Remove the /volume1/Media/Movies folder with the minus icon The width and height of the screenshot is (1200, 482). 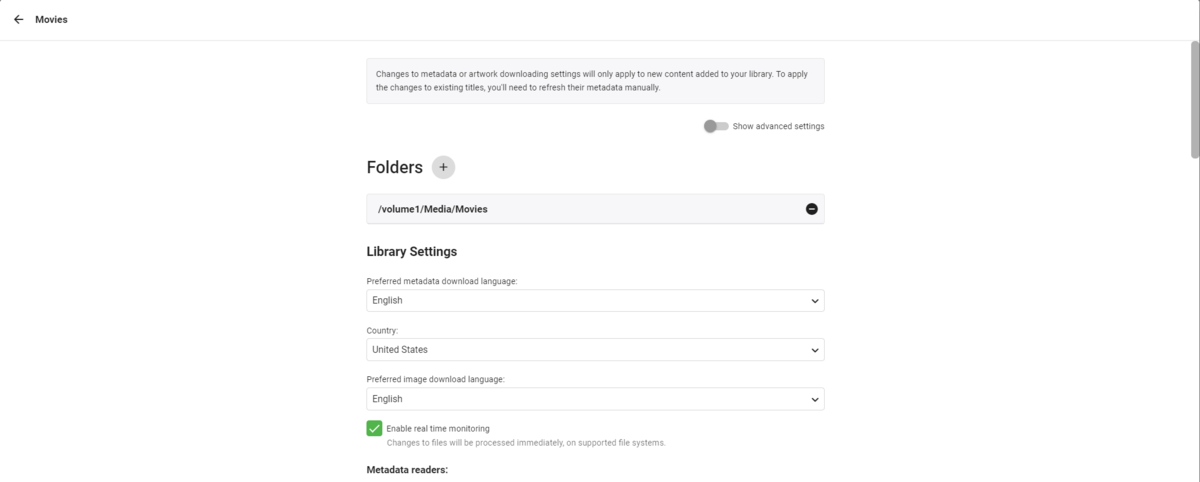pos(811,209)
